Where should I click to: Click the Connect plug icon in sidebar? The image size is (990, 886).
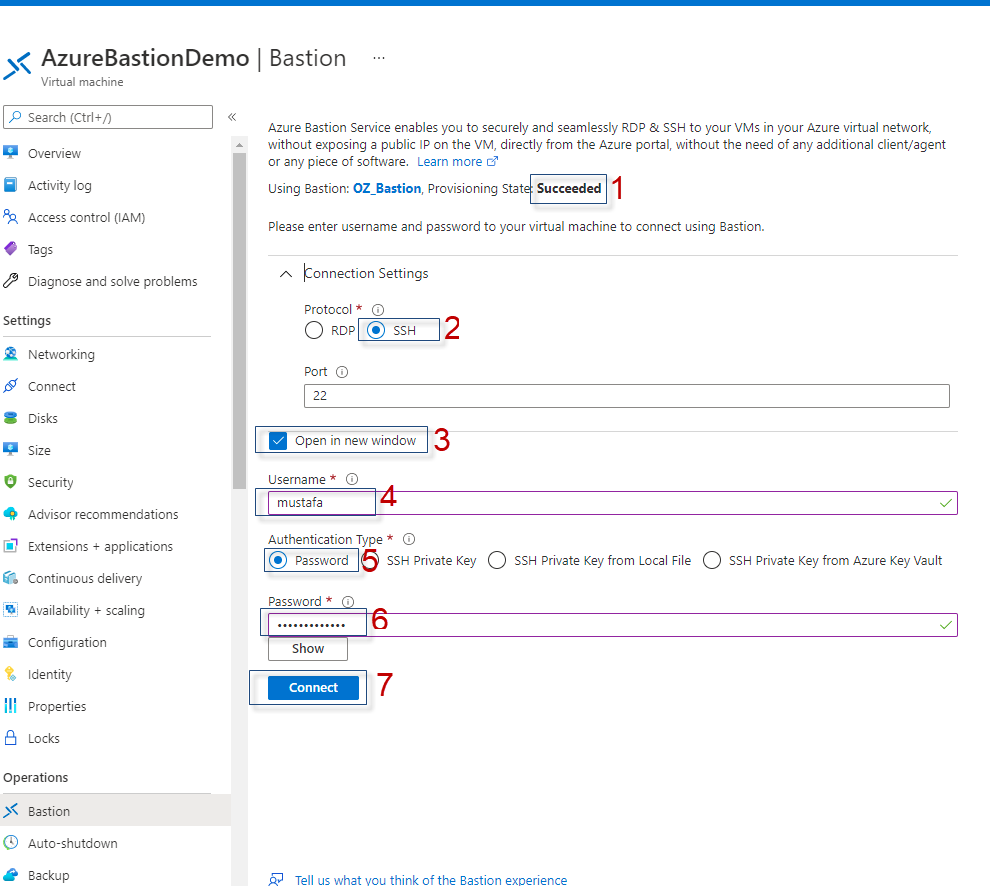click(x=11, y=386)
